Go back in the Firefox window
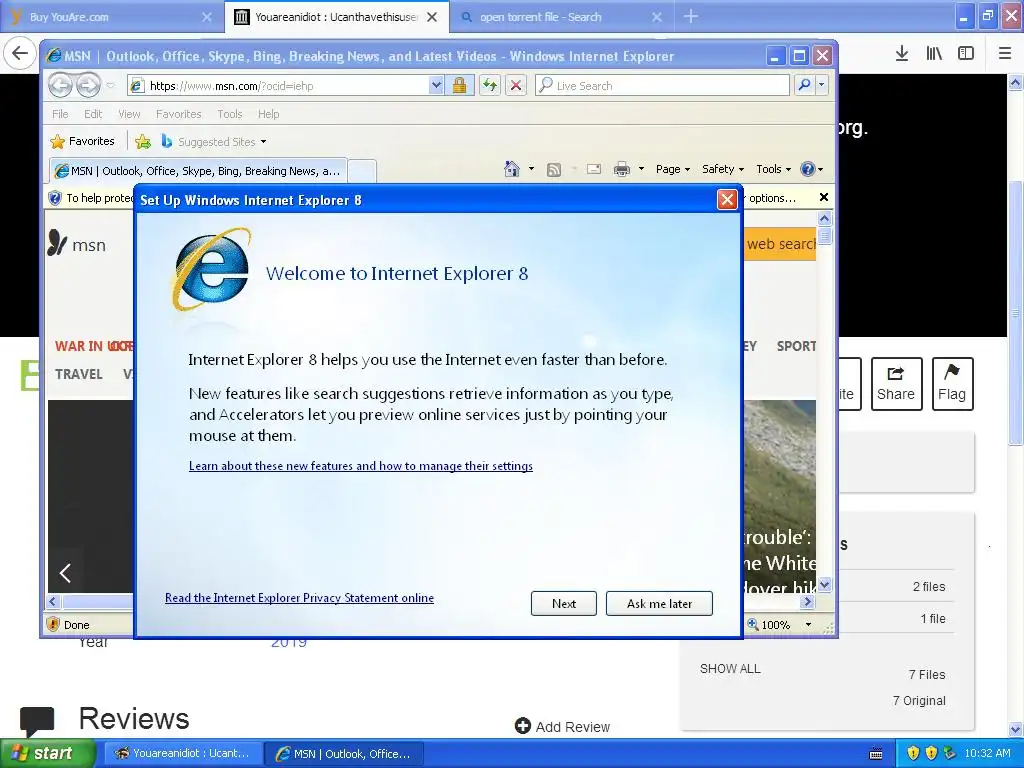 pos(20,53)
